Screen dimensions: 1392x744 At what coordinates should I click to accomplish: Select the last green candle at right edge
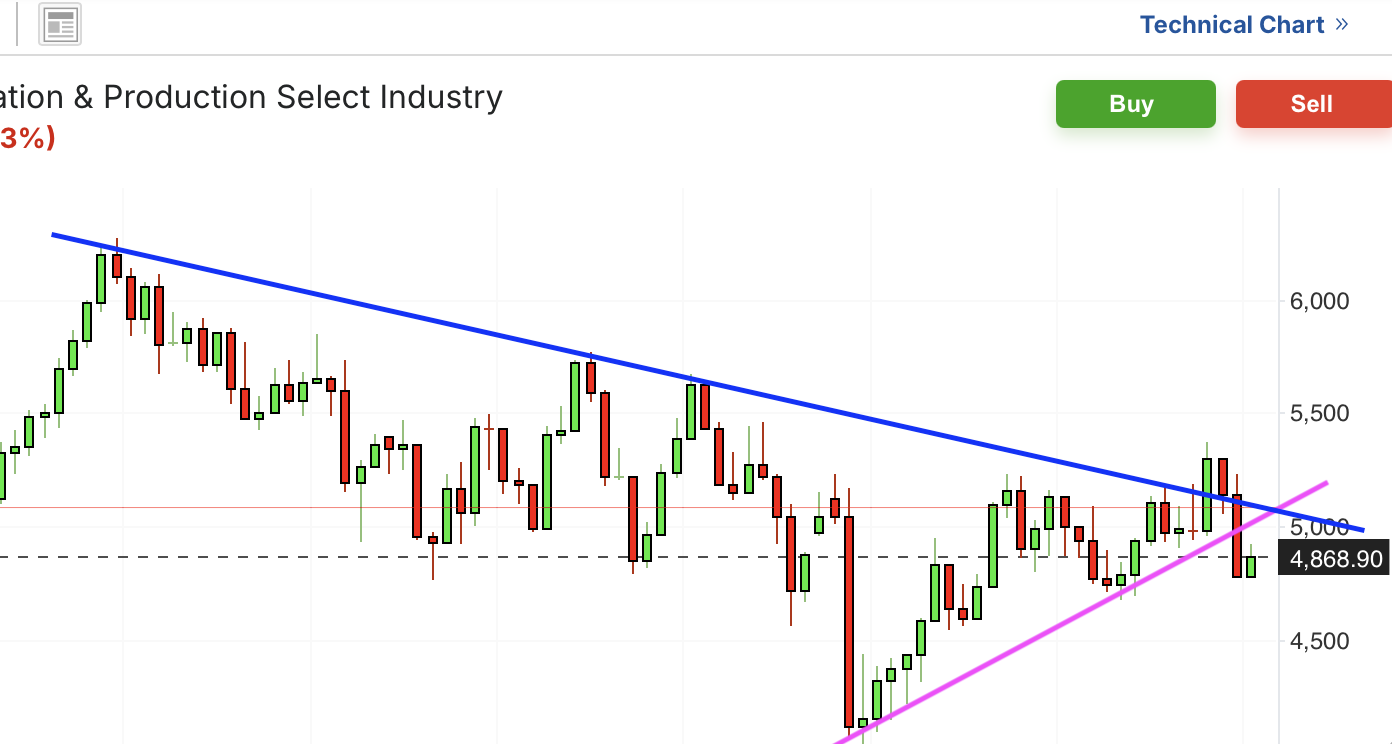(x=1251, y=566)
